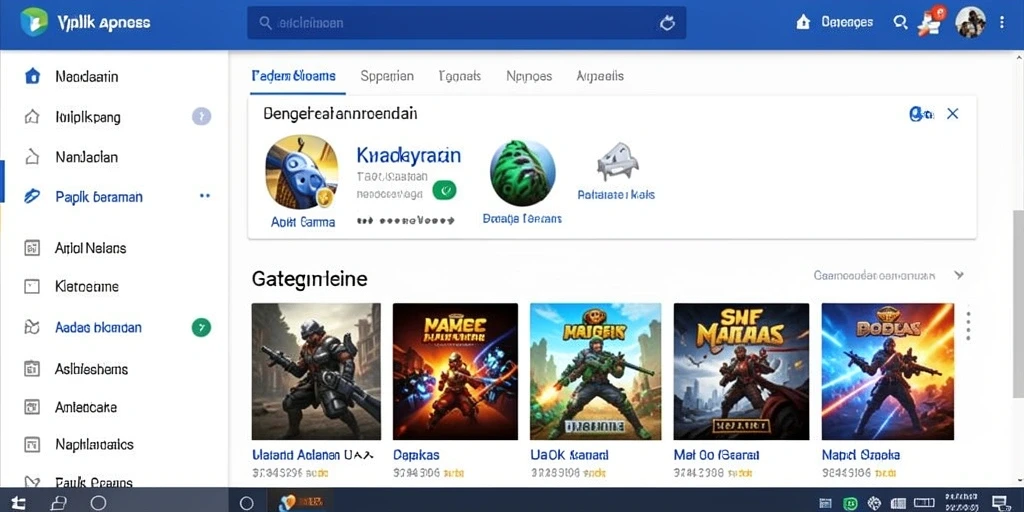Switch to the Ampeelis tab
The image size is (1024, 512).
[600, 76]
